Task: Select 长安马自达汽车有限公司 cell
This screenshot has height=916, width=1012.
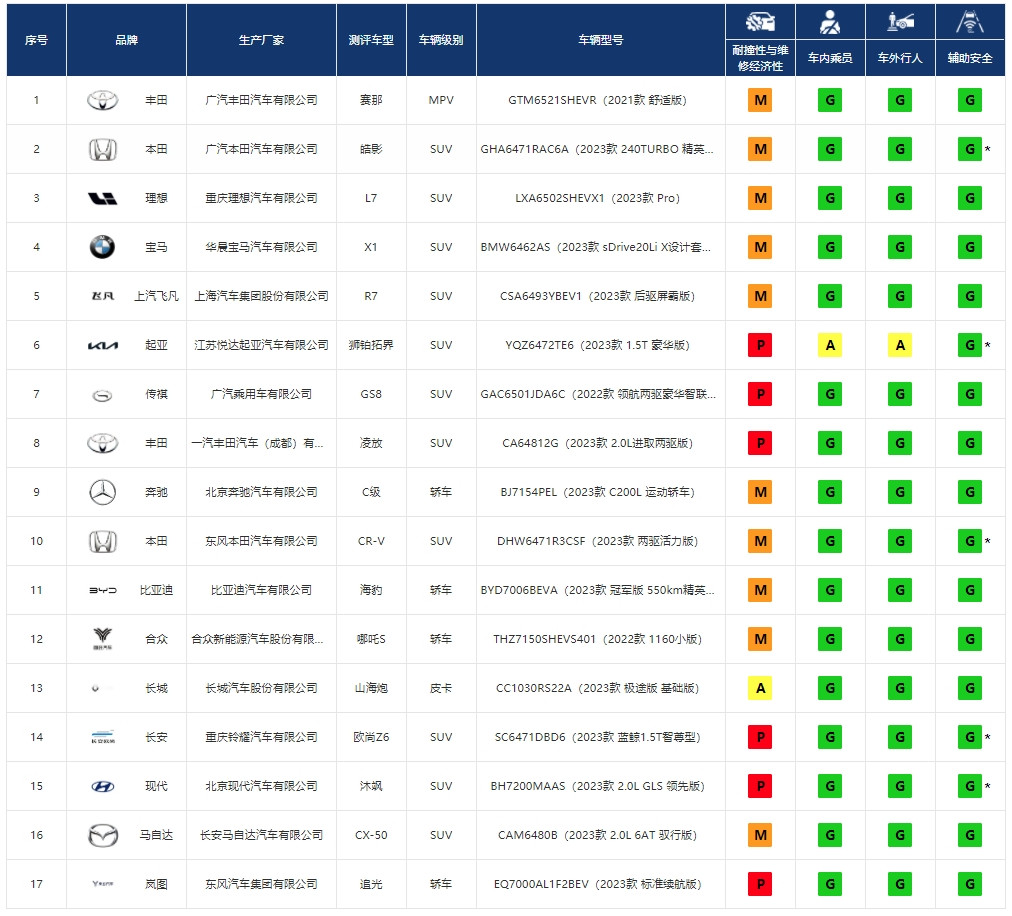Action: click(261, 835)
